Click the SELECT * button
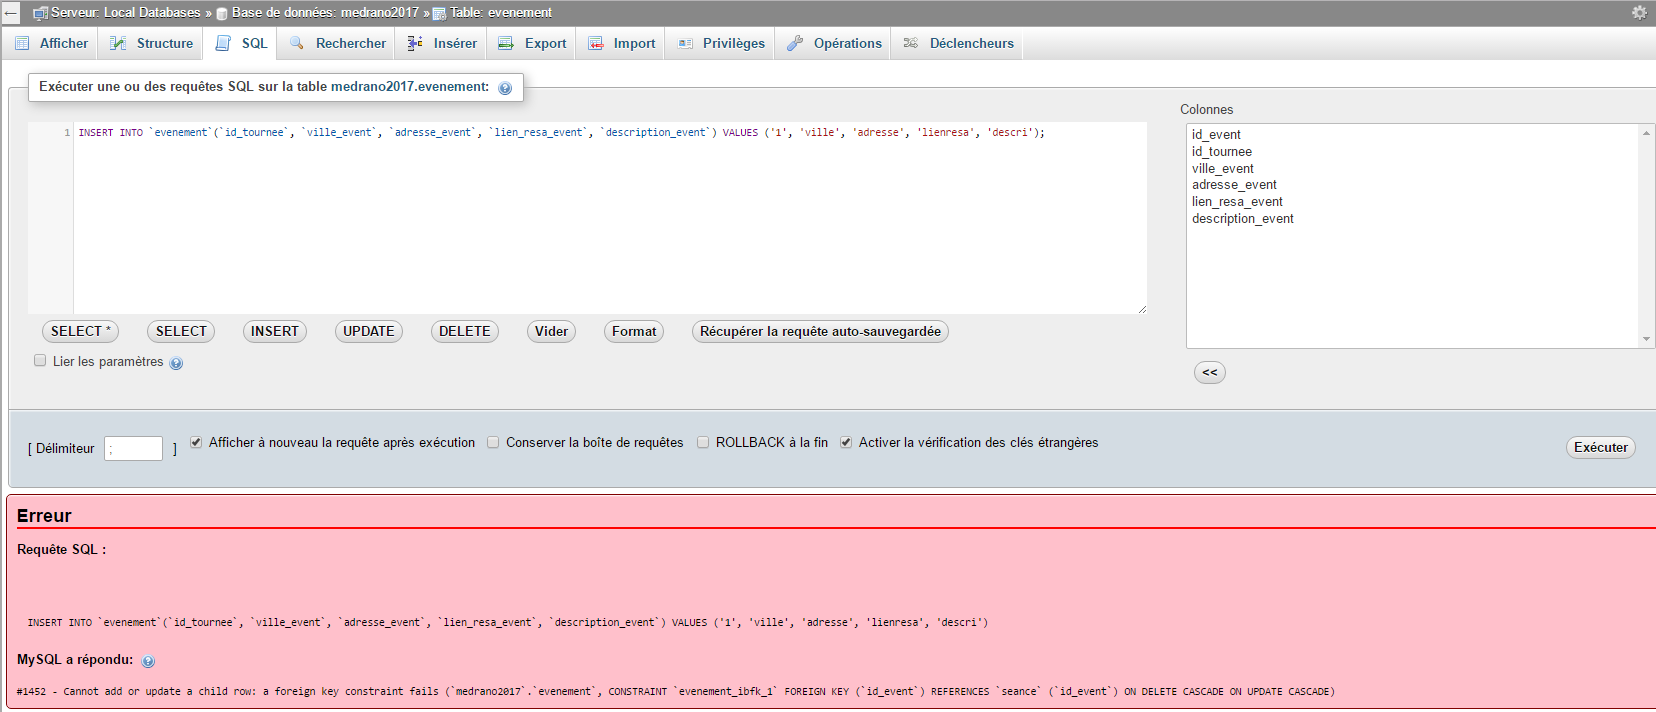Image resolution: width=1656 pixels, height=712 pixels. (81, 331)
